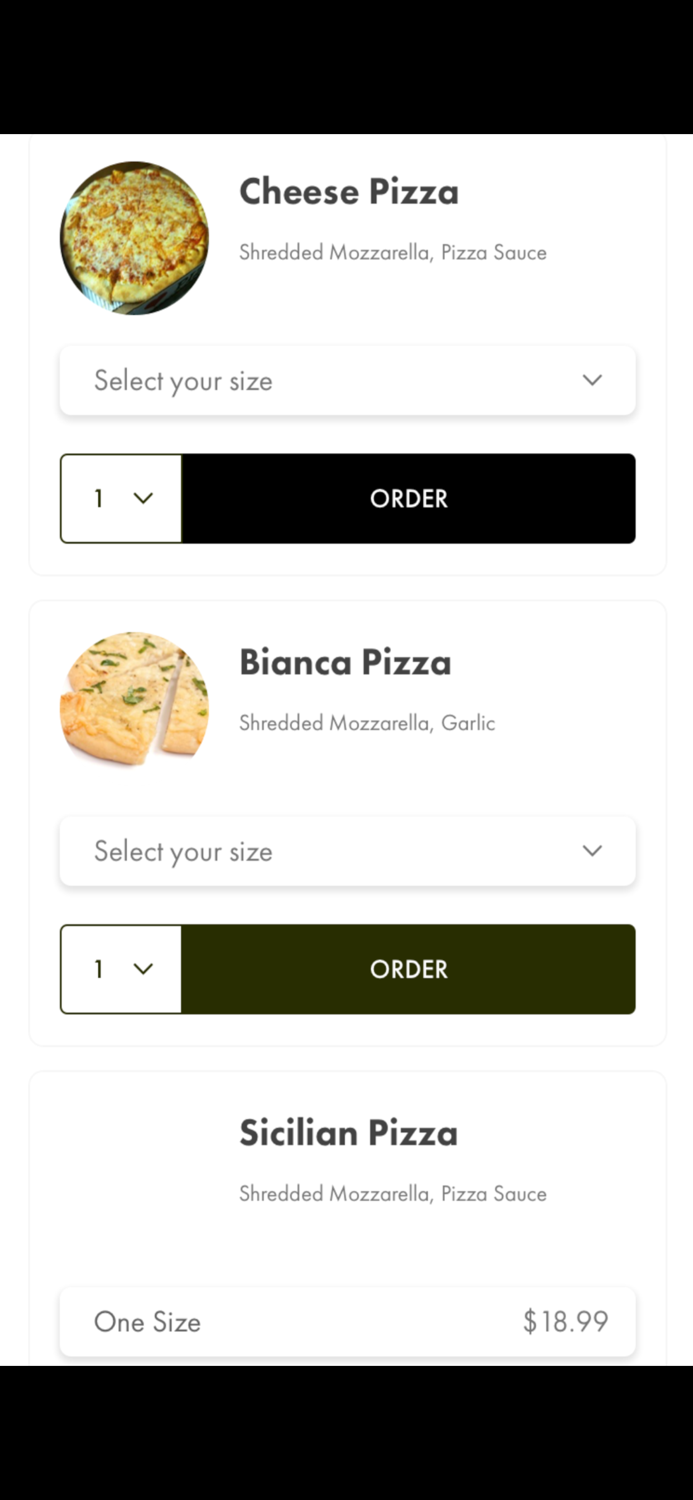Click the chevron on Cheese Pizza size field

(591, 380)
